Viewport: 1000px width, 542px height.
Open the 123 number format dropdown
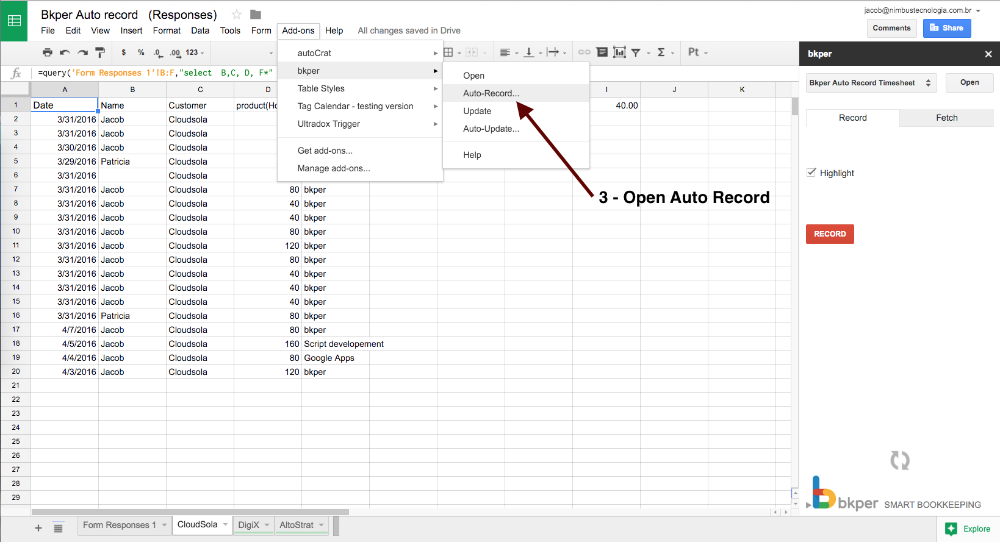(195, 52)
